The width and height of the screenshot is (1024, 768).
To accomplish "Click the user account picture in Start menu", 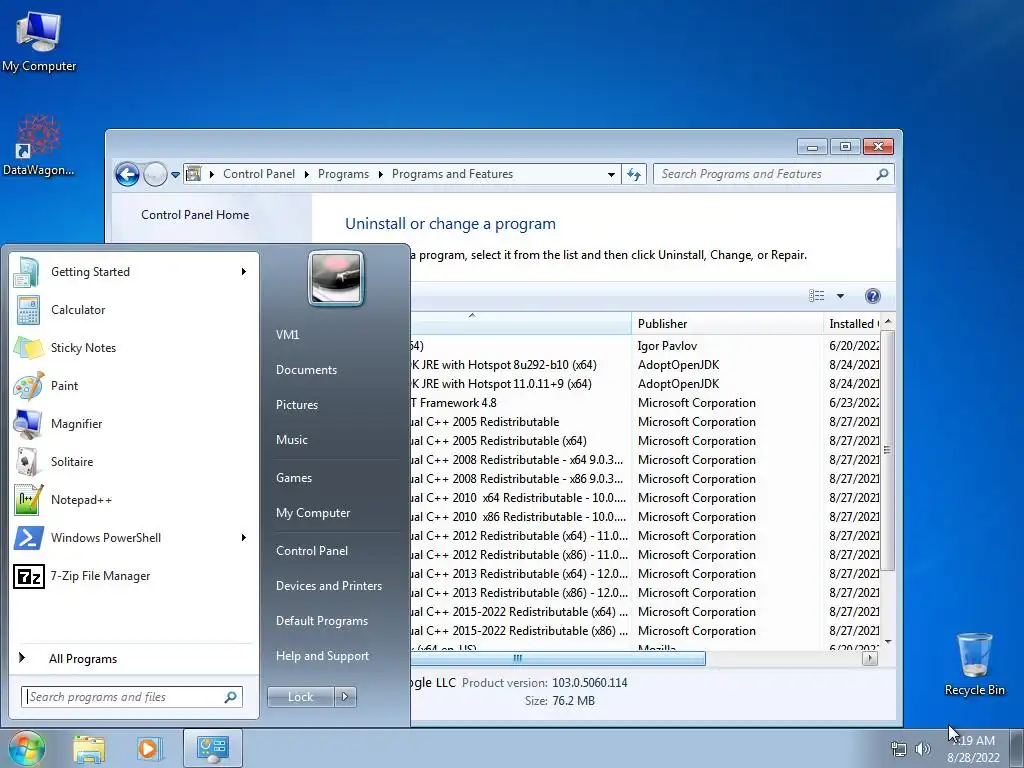I will (336, 278).
